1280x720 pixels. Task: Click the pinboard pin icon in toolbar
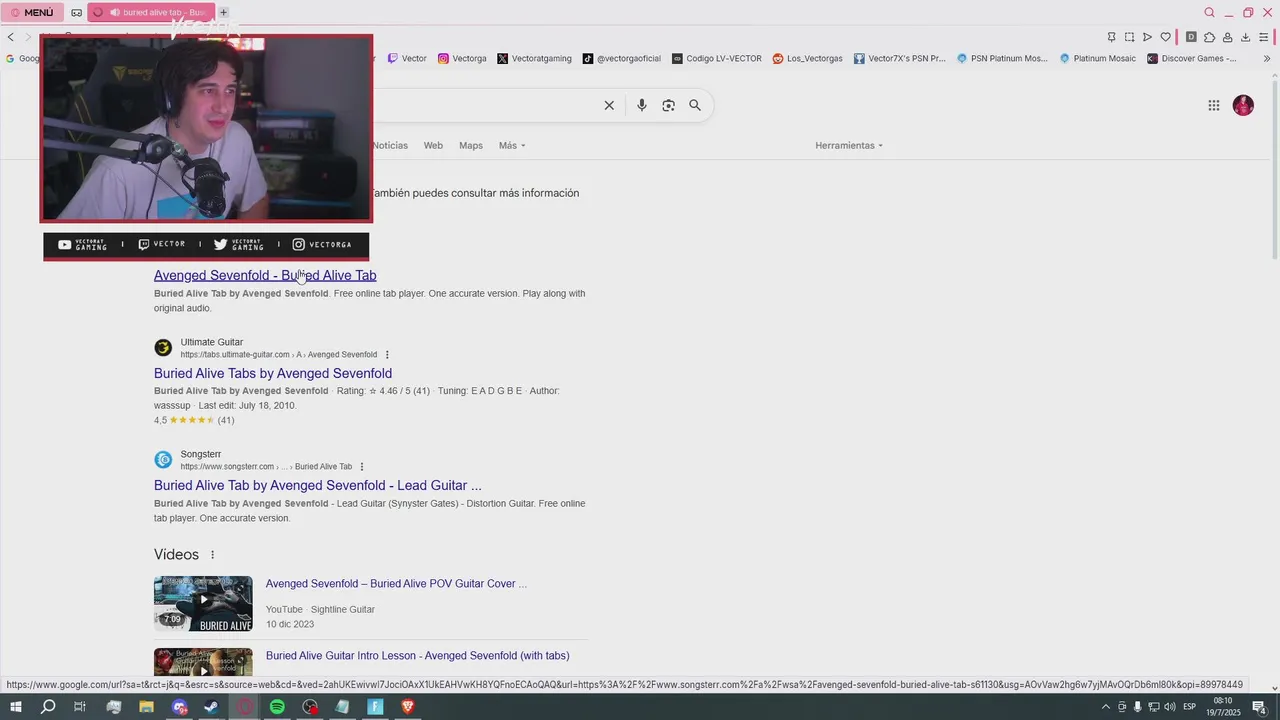click(1111, 37)
